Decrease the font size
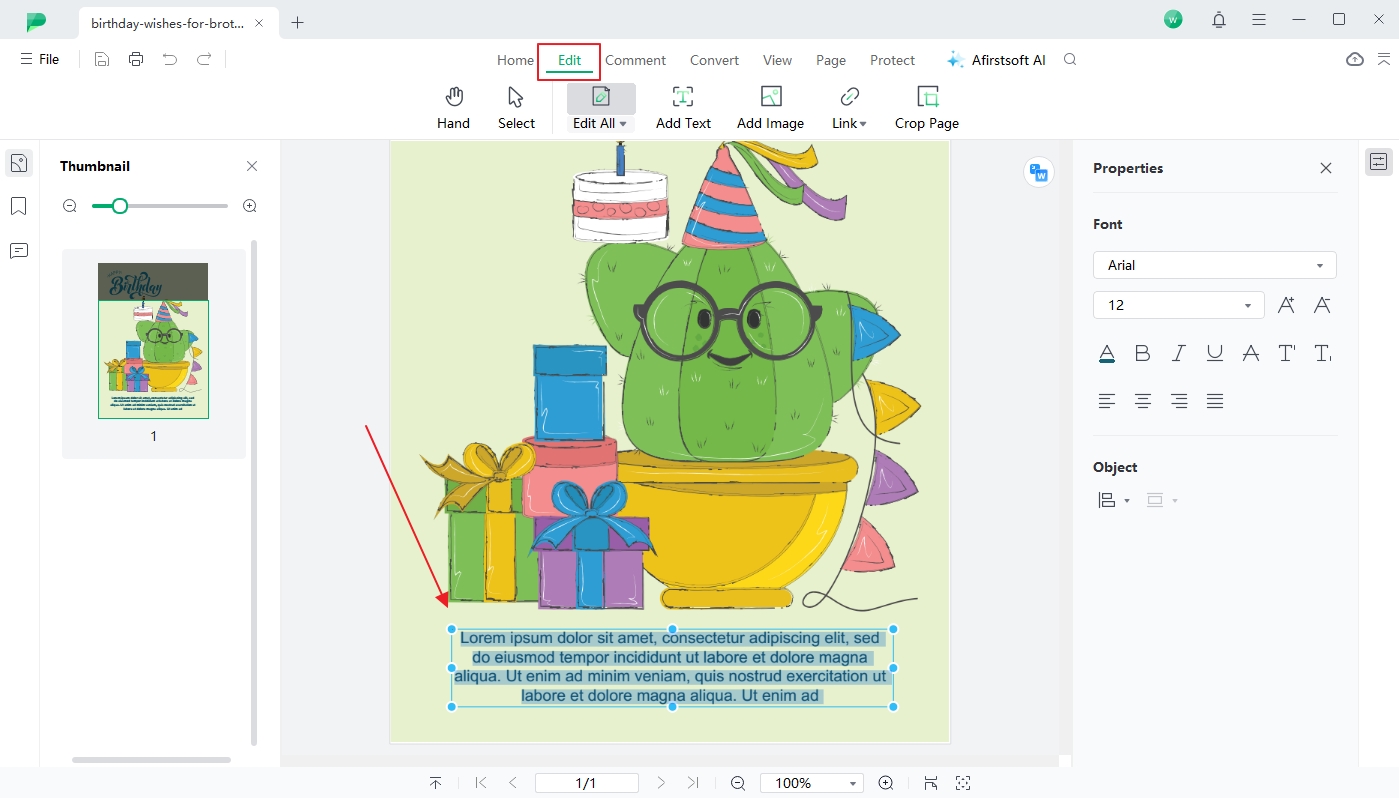The height and width of the screenshot is (798, 1399). (x=1322, y=305)
